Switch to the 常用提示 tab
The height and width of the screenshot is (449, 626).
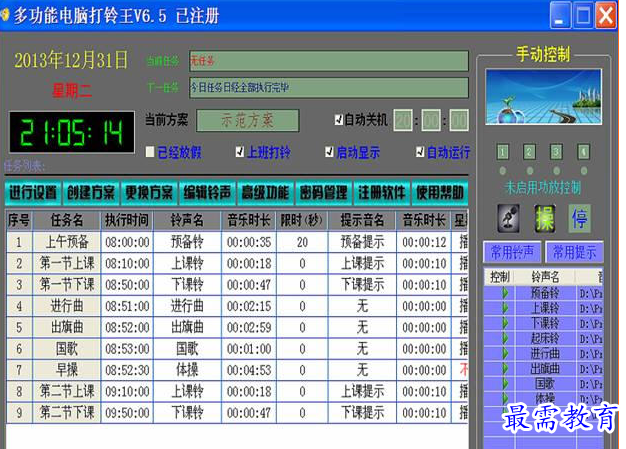coord(574,252)
